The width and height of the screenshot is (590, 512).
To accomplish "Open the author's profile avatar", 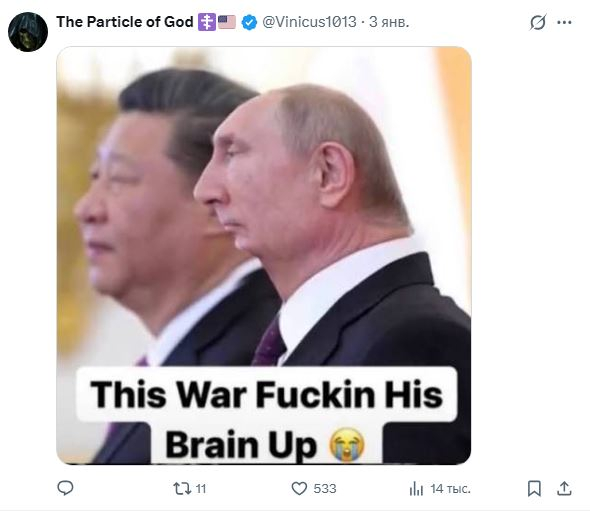I will pos(28,32).
